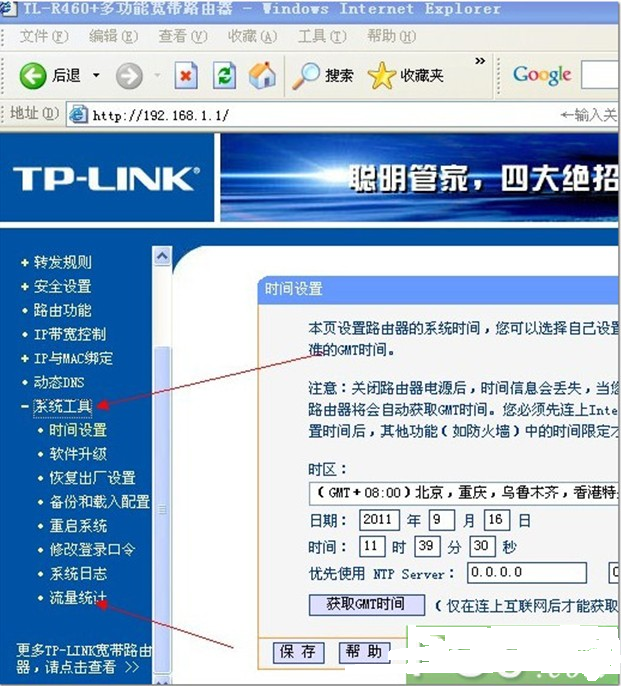The image size is (621, 686).
Task: Click the TP-LINK logo
Action: [x=104, y=179]
